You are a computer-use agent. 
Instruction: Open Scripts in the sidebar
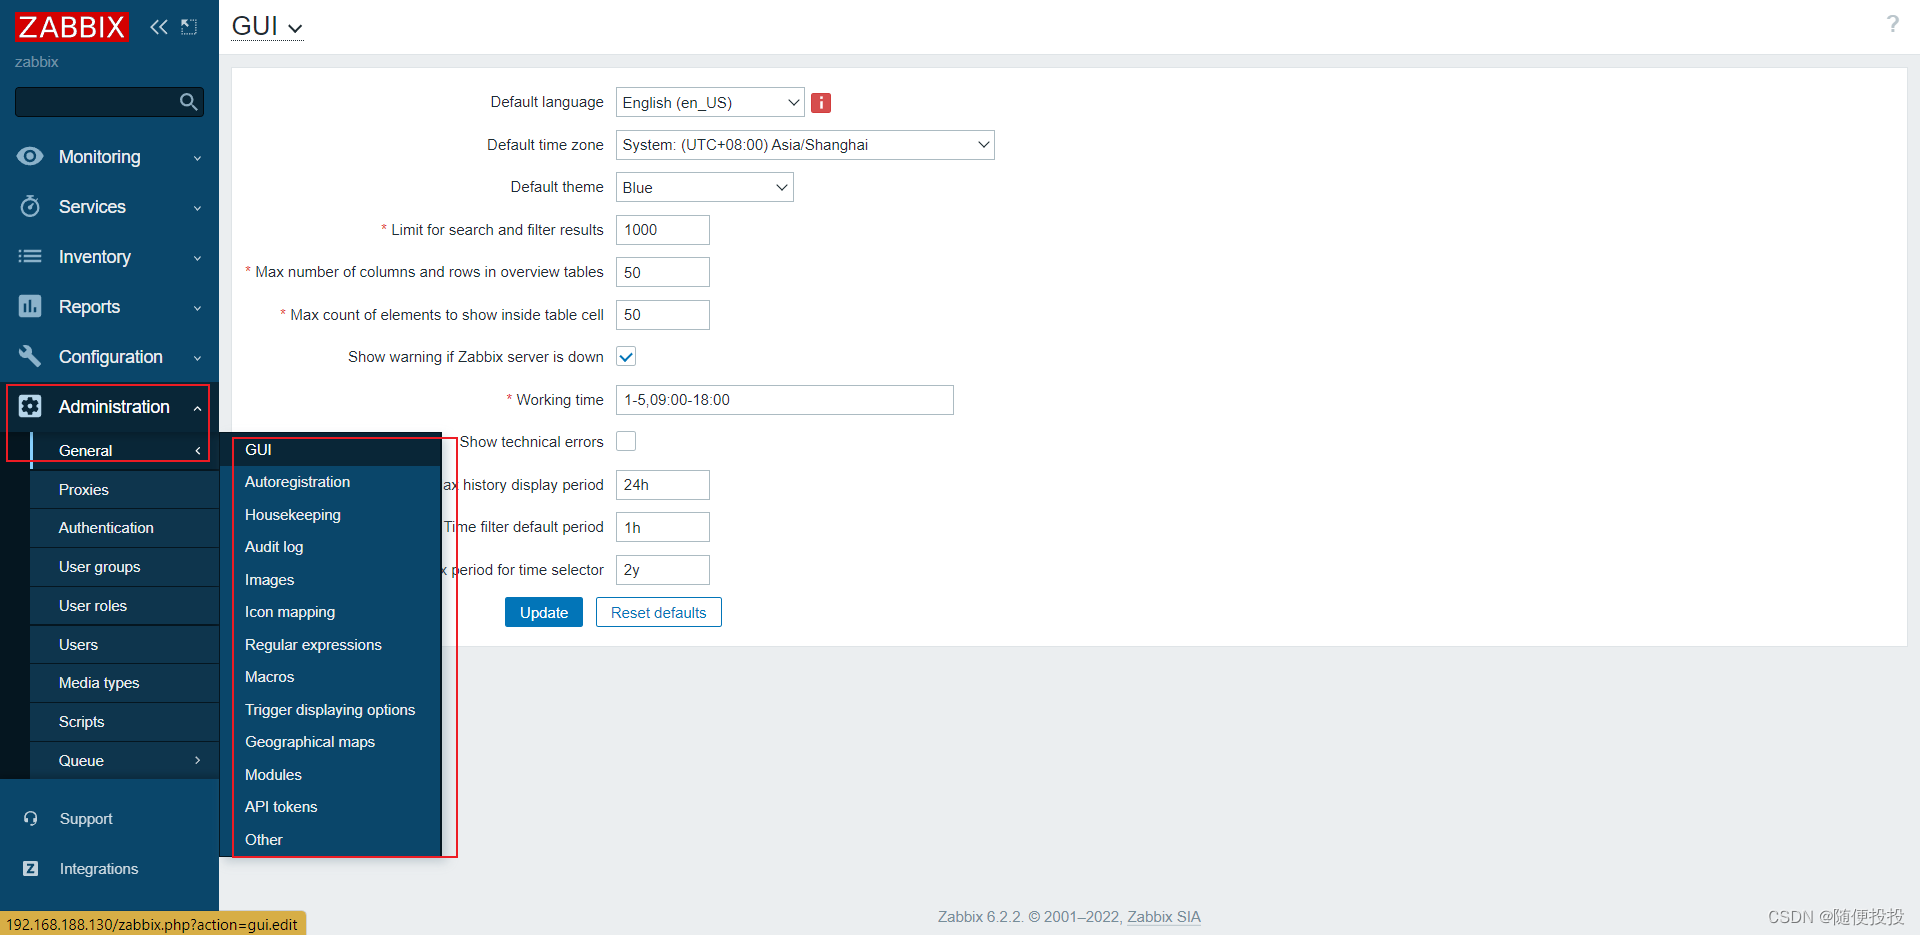click(x=124, y=721)
